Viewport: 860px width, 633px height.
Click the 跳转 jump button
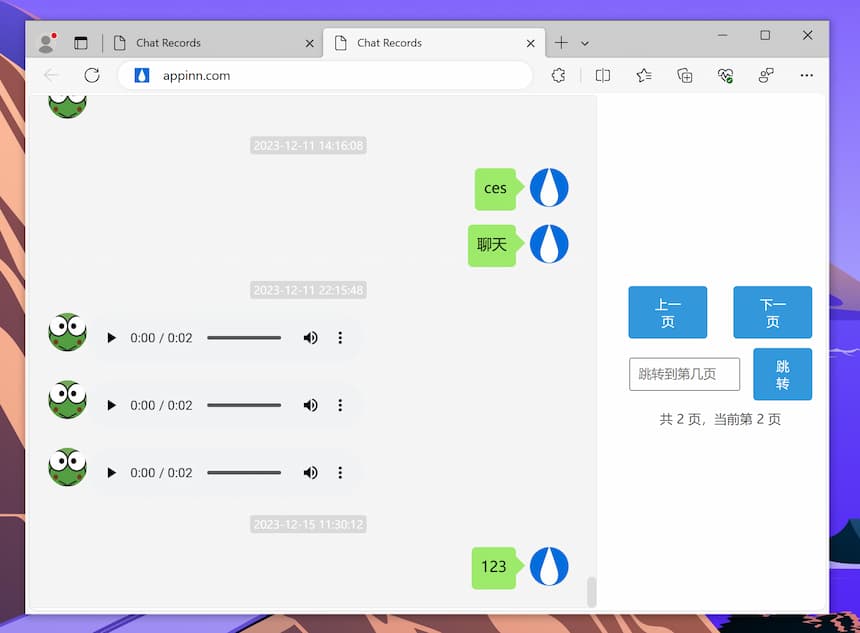point(782,374)
